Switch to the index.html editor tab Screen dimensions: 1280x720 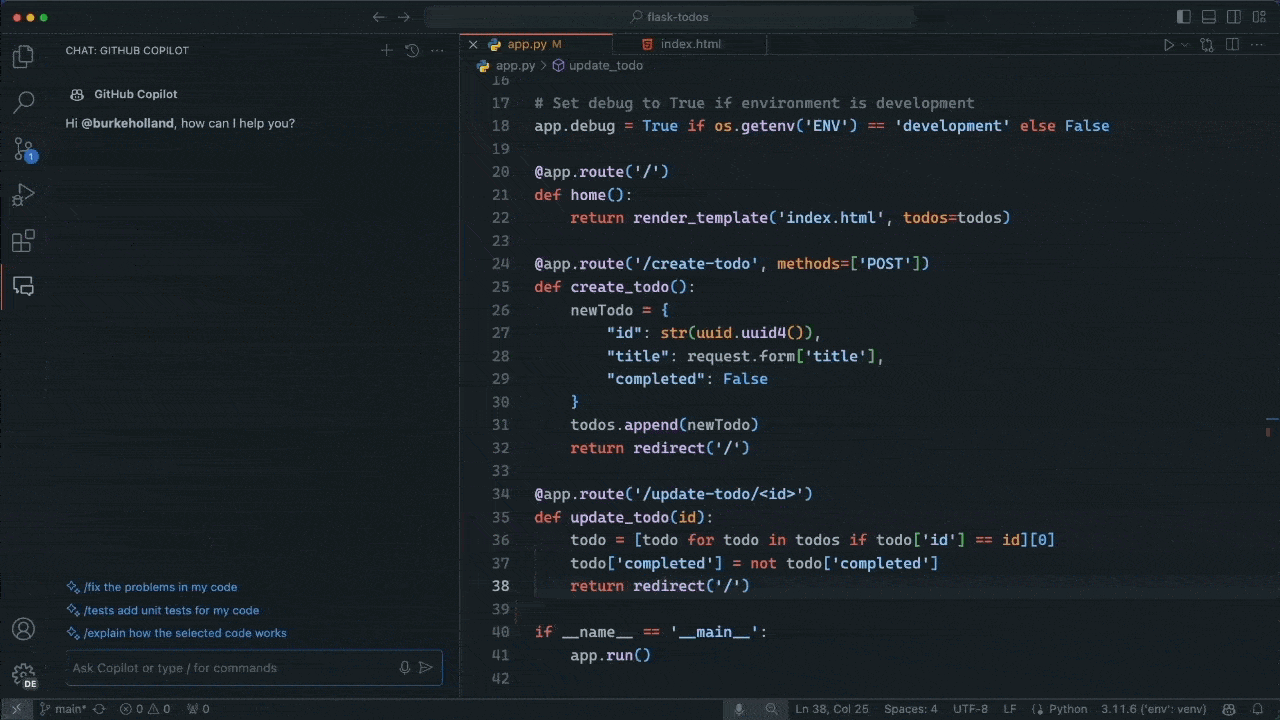click(x=690, y=44)
